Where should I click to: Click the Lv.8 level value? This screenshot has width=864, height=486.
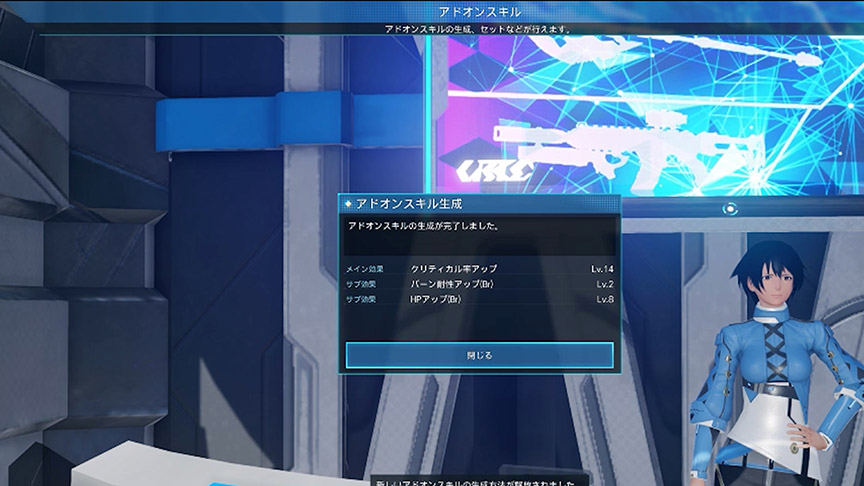coord(604,299)
